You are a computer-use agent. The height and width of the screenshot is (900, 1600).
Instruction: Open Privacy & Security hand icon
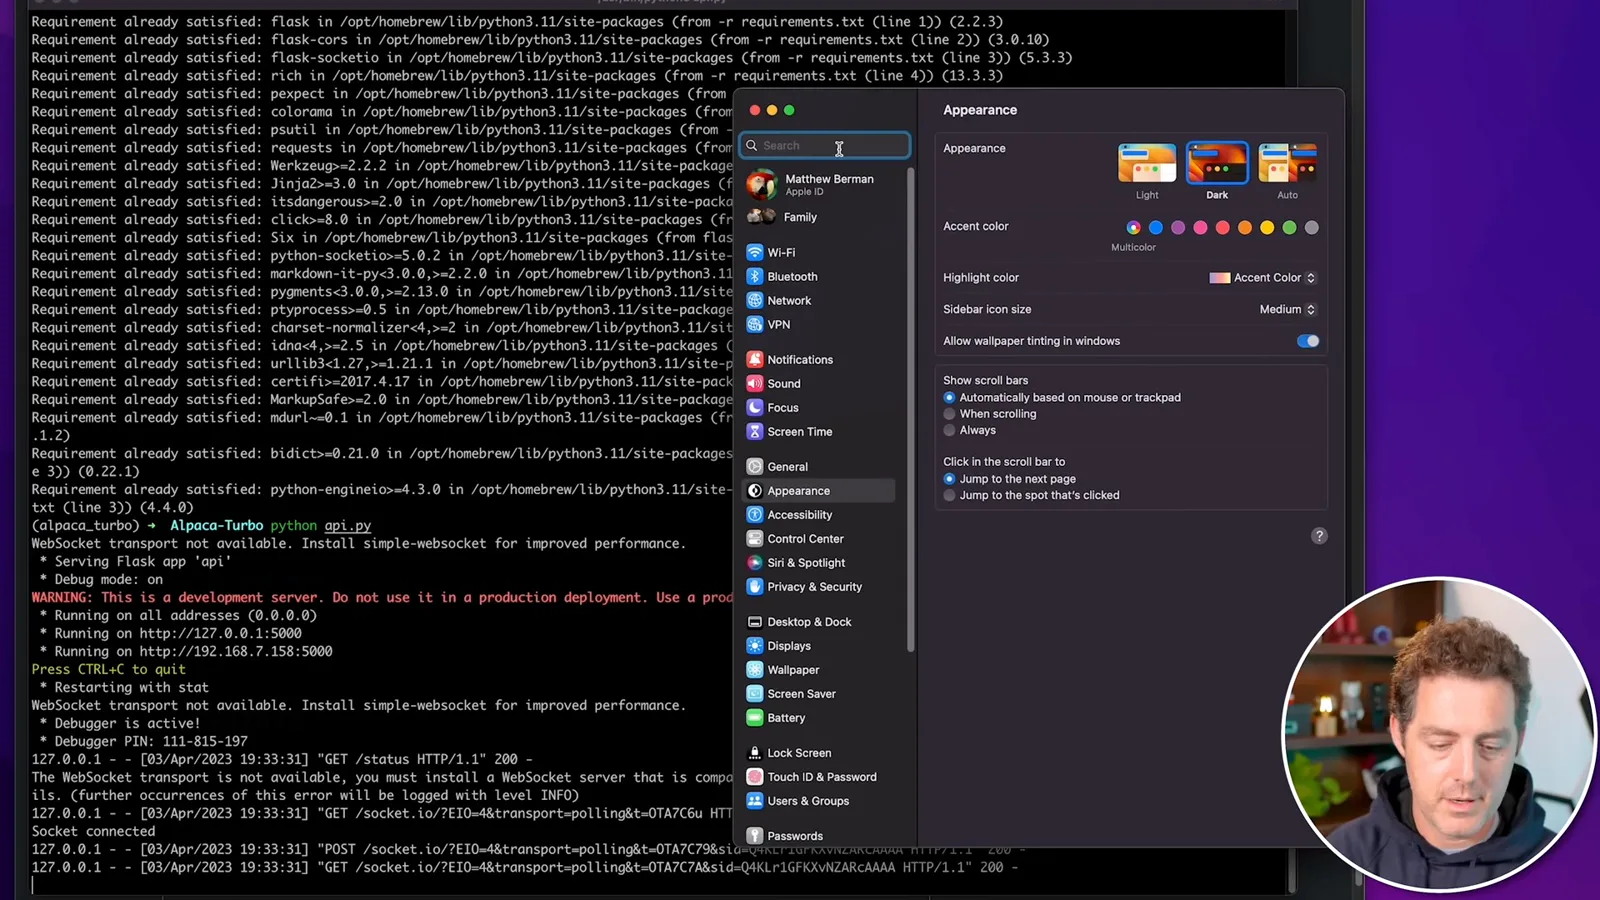pyautogui.click(x=755, y=587)
